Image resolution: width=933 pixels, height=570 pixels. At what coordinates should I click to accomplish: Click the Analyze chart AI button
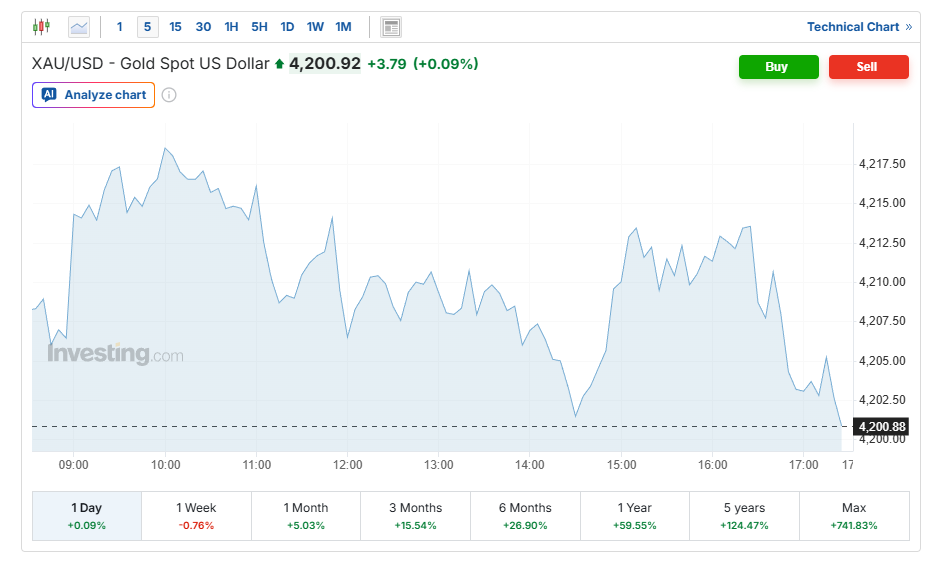[93, 95]
